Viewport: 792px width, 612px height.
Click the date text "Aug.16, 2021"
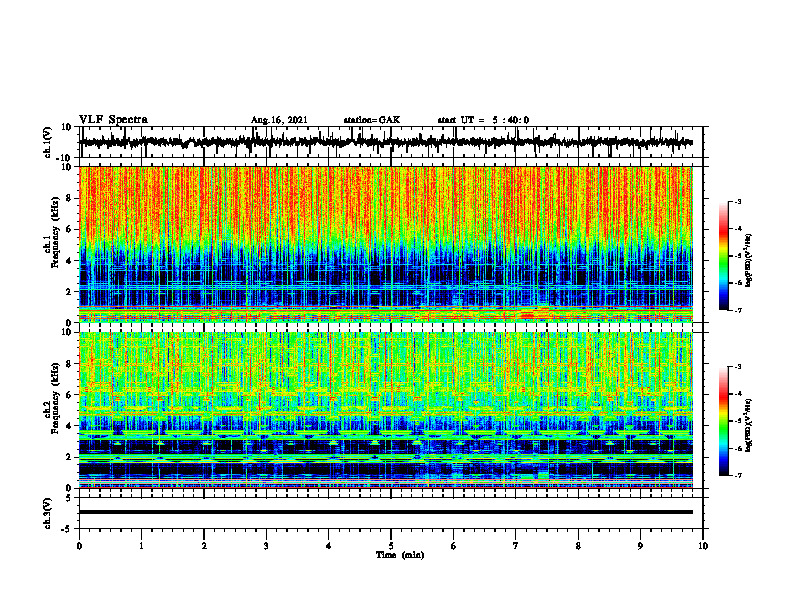tap(279, 120)
